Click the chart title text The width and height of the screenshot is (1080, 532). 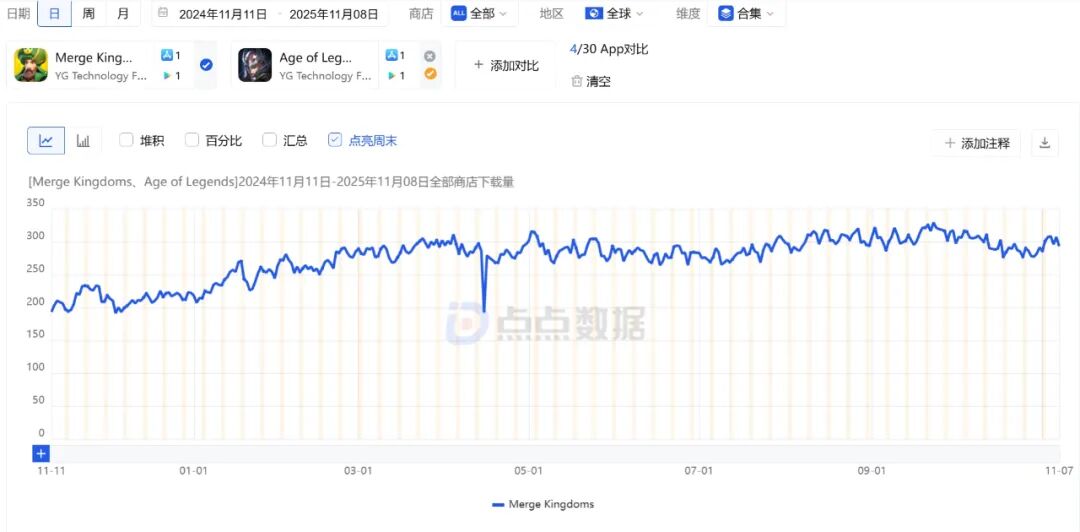tap(271, 183)
